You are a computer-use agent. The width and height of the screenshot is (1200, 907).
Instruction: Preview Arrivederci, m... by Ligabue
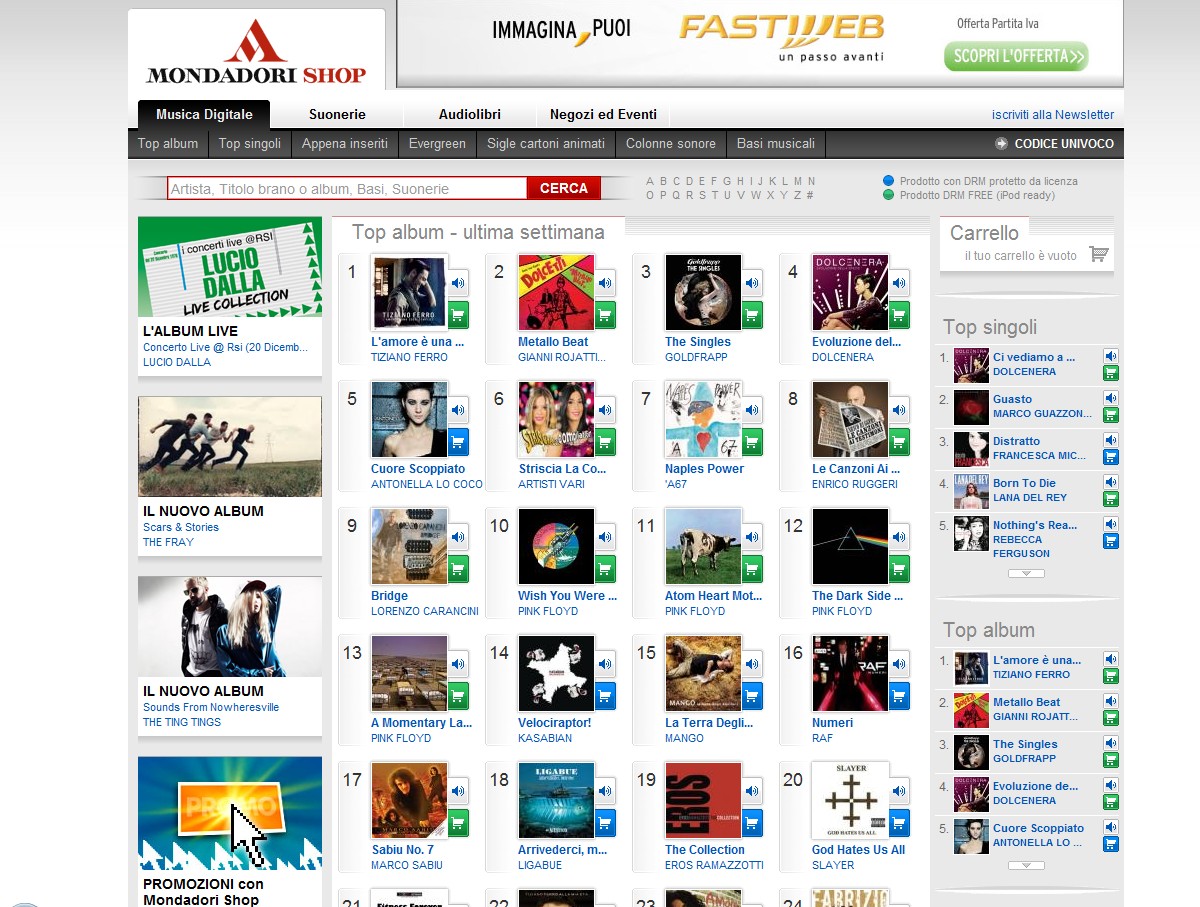(x=605, y=791)
